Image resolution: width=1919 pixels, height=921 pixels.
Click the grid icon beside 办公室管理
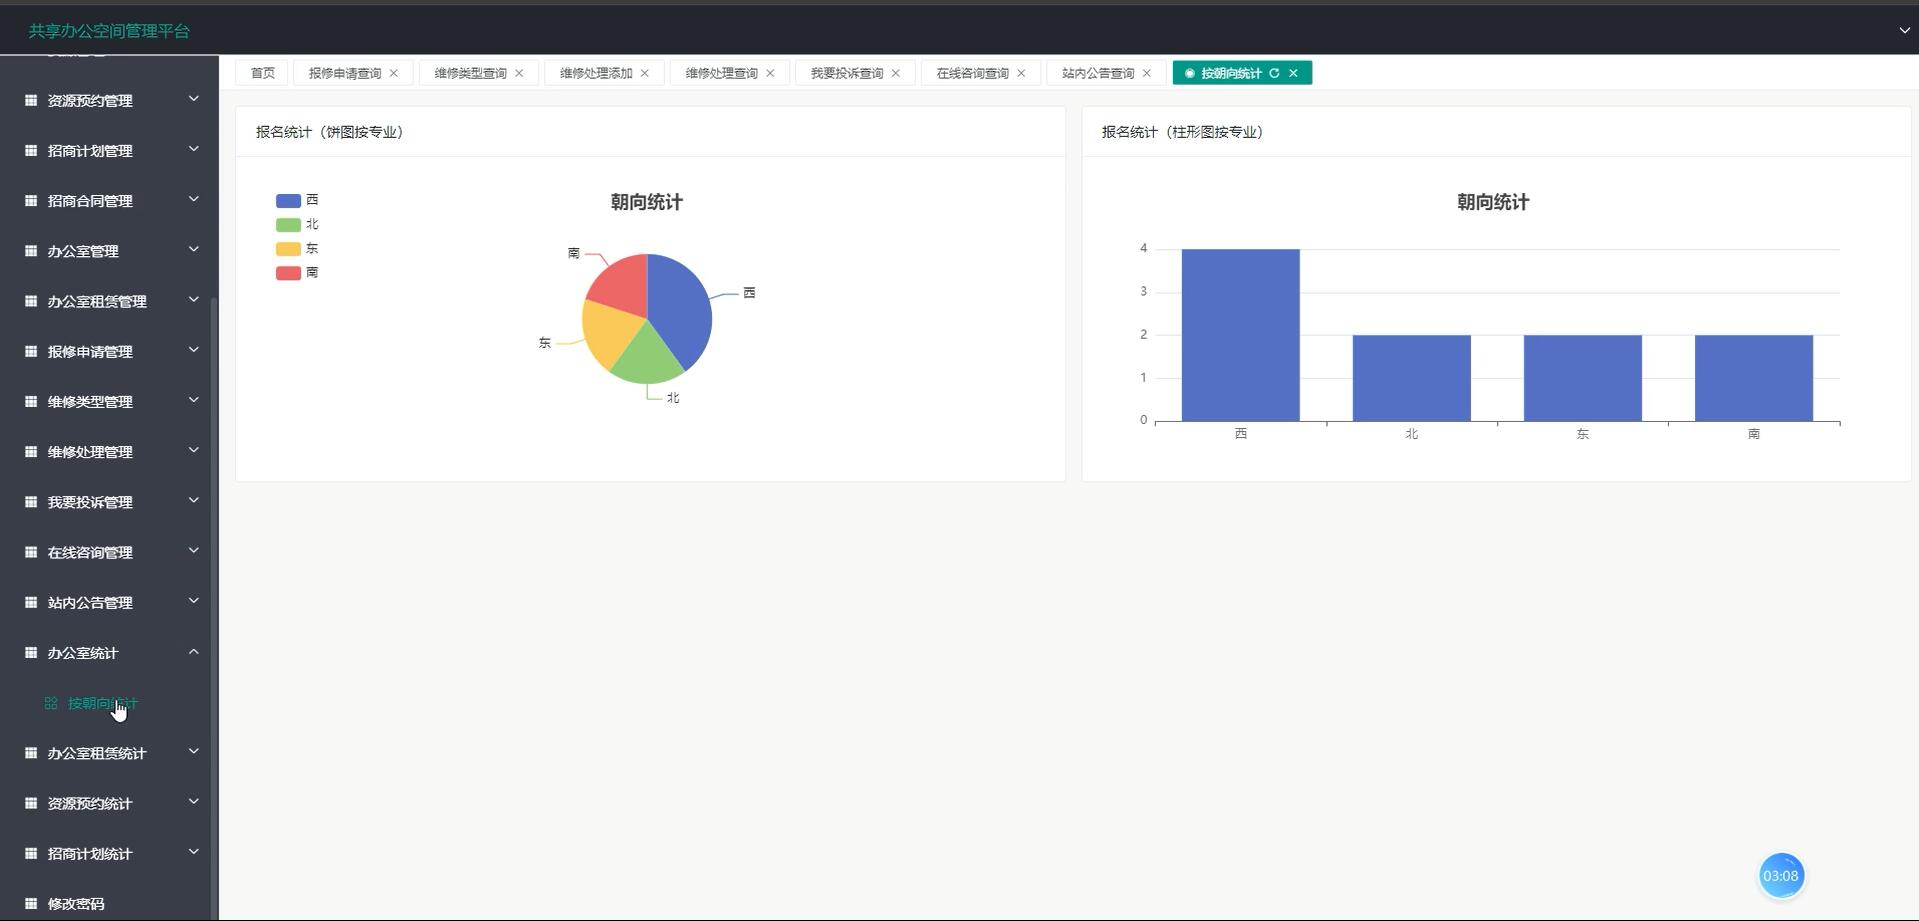(31, 251)
